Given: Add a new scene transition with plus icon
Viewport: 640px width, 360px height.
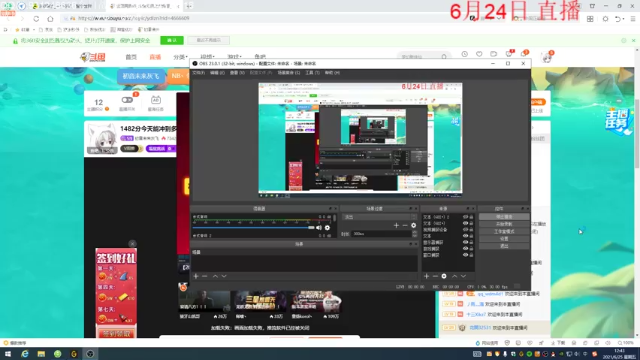Looking at the screenshot, I should point(396,225).
